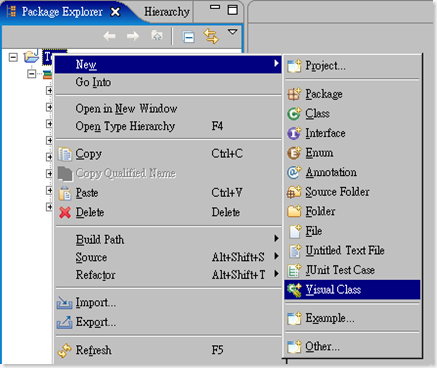Select the Package Explorer tab

pyautogui.click(x=62, y=12)
